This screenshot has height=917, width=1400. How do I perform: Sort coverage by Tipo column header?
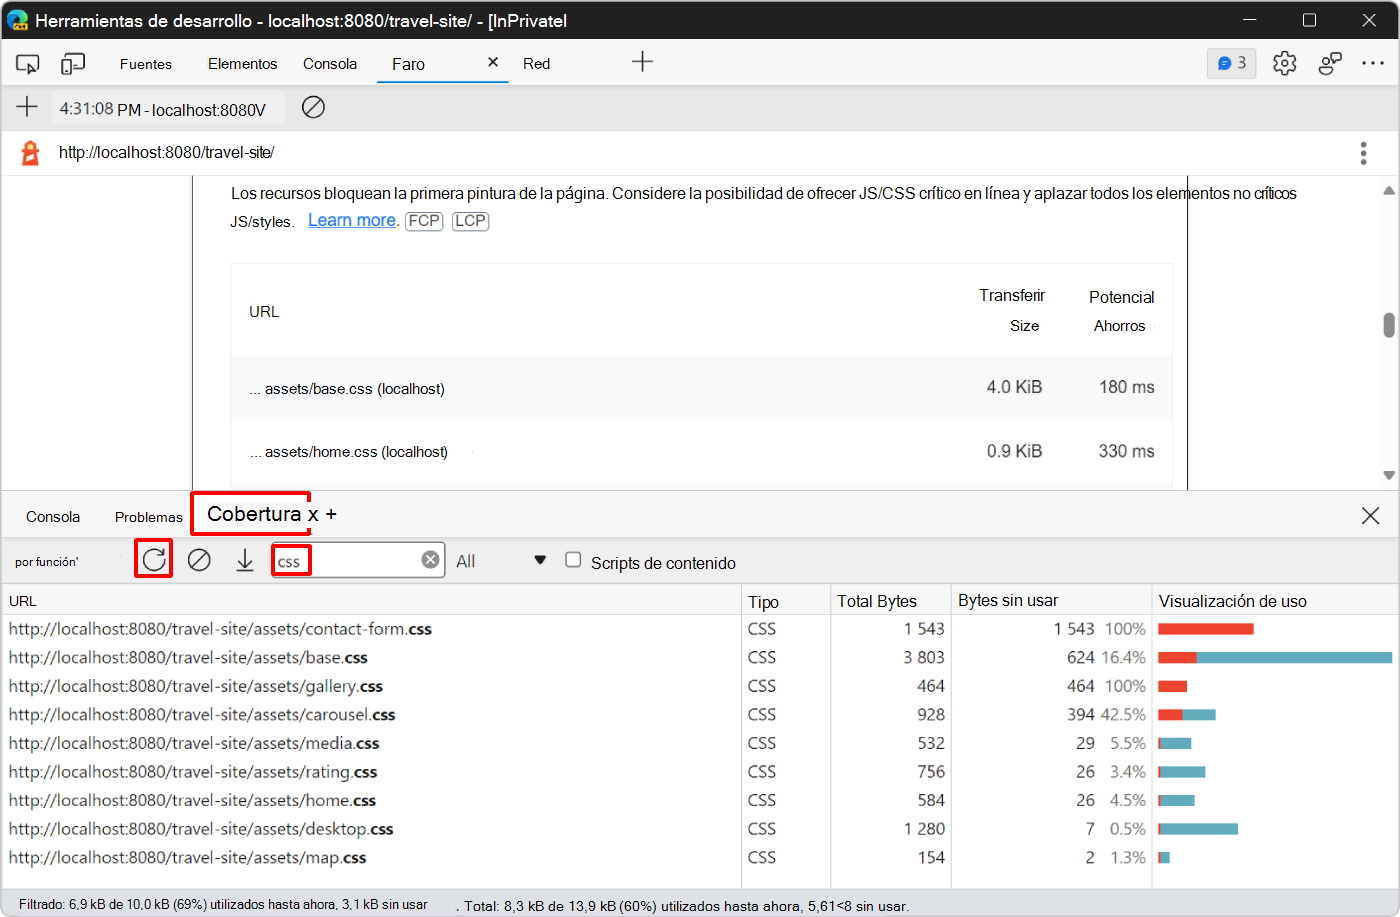(786, 601)
